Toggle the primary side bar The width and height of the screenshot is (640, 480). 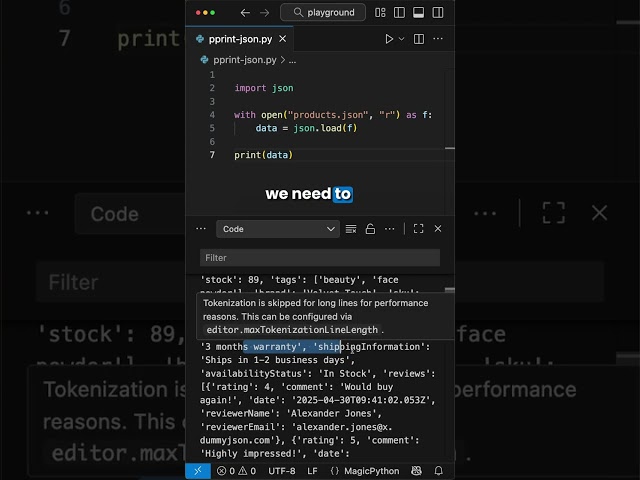pos(399,13)
